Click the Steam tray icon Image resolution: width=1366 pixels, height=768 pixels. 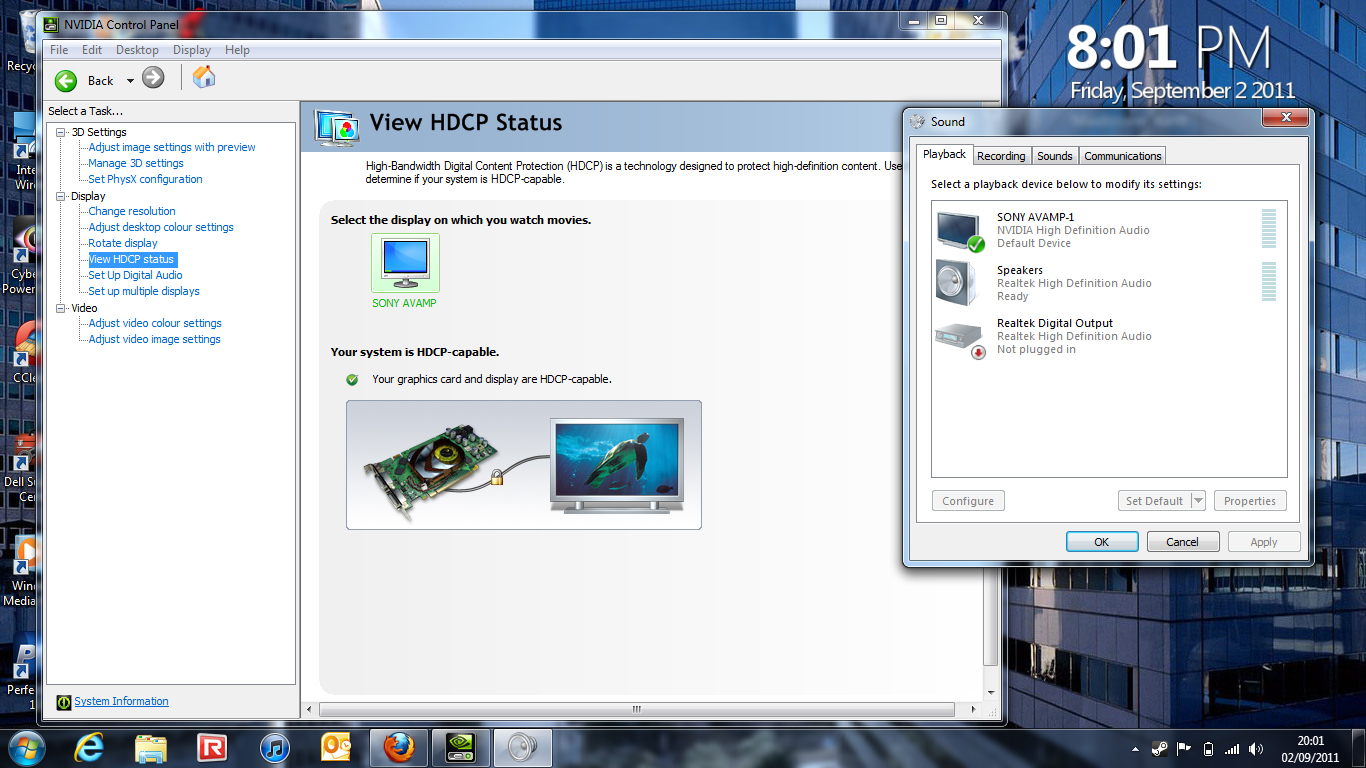1160,748
